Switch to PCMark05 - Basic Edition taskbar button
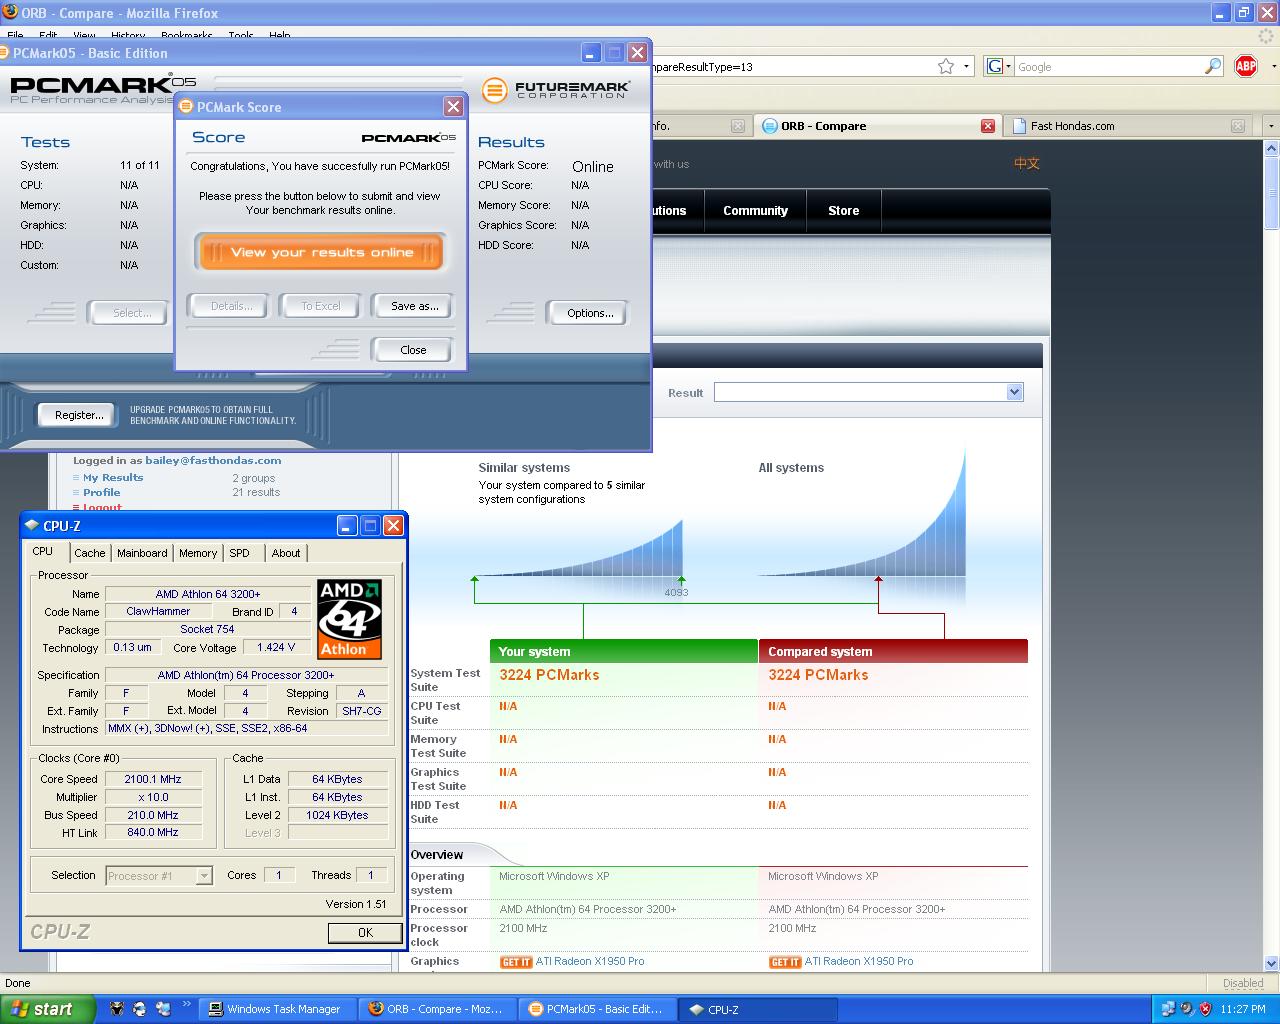The image size is (1280, 1024). pos(598,1009)
